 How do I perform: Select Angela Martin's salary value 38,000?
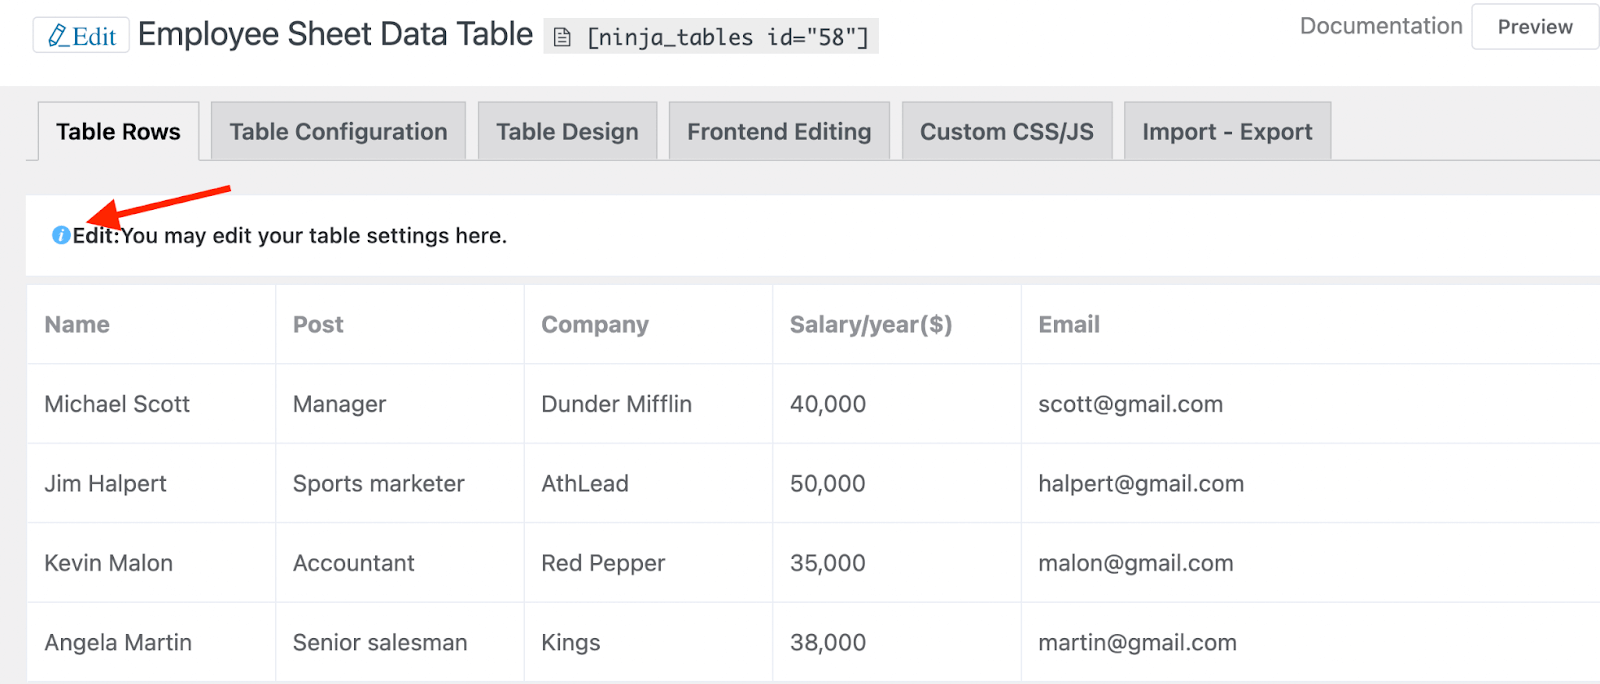click(828, 642)
